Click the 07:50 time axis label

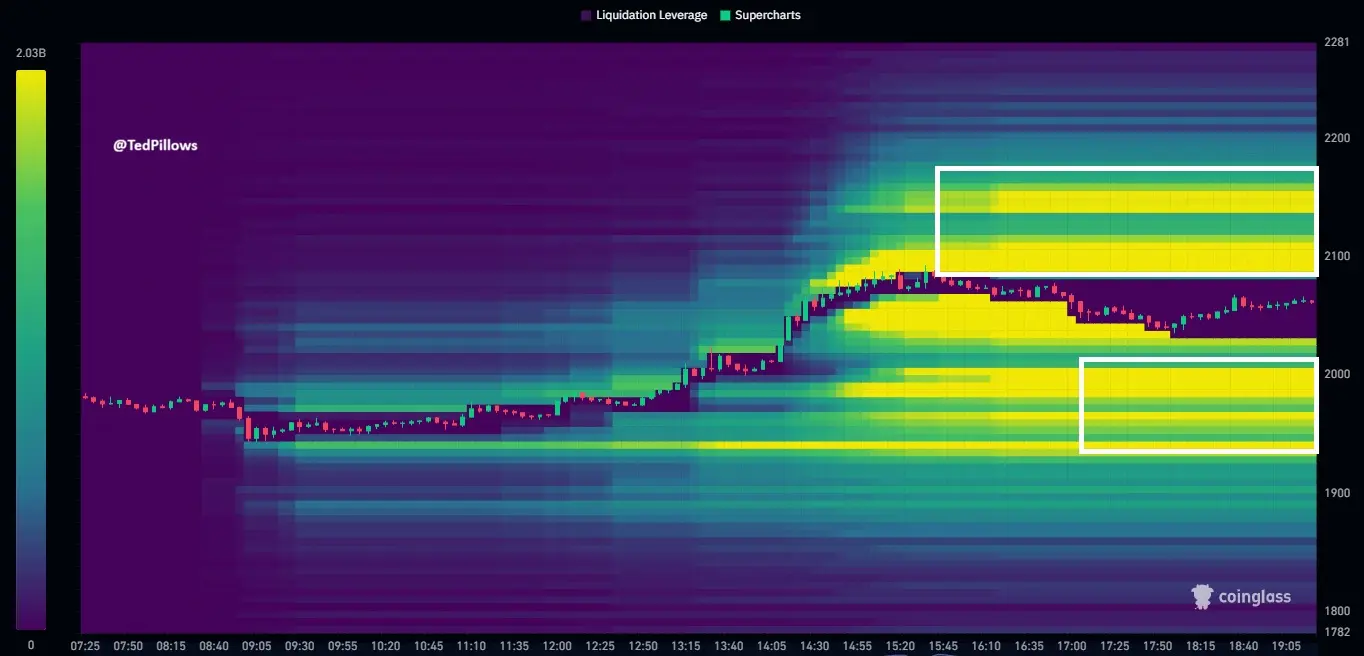(x=129, y=646)
